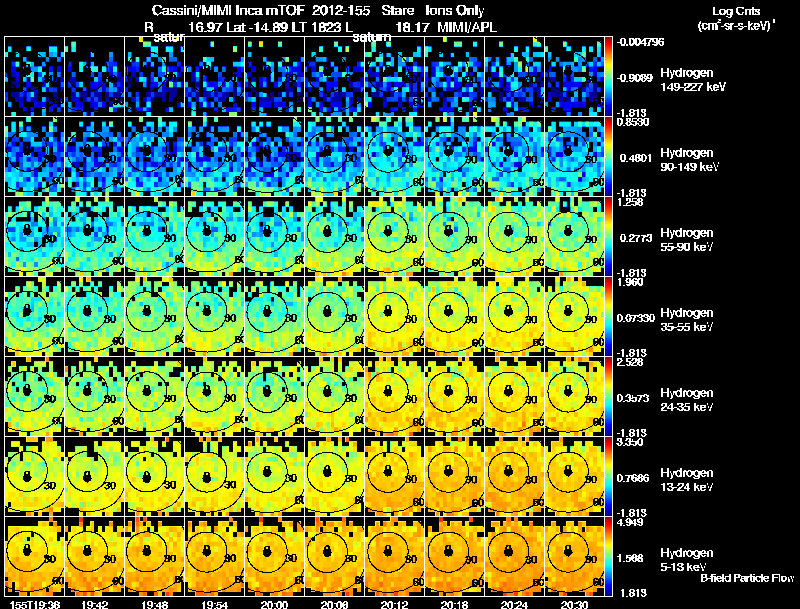Pick the 13-24 keV row color scale

click(x=608, y=476)
